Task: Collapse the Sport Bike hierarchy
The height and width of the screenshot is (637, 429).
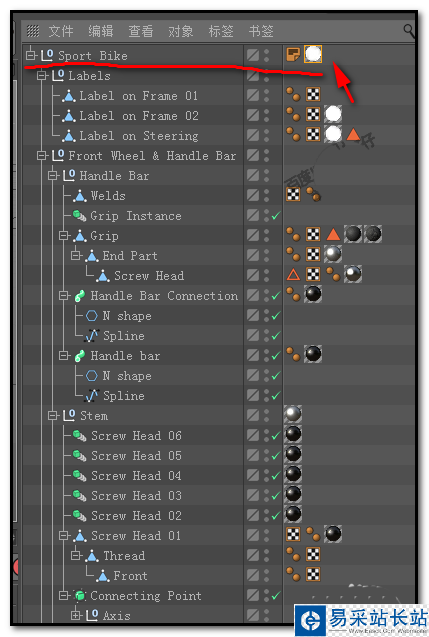Action: 31,55
